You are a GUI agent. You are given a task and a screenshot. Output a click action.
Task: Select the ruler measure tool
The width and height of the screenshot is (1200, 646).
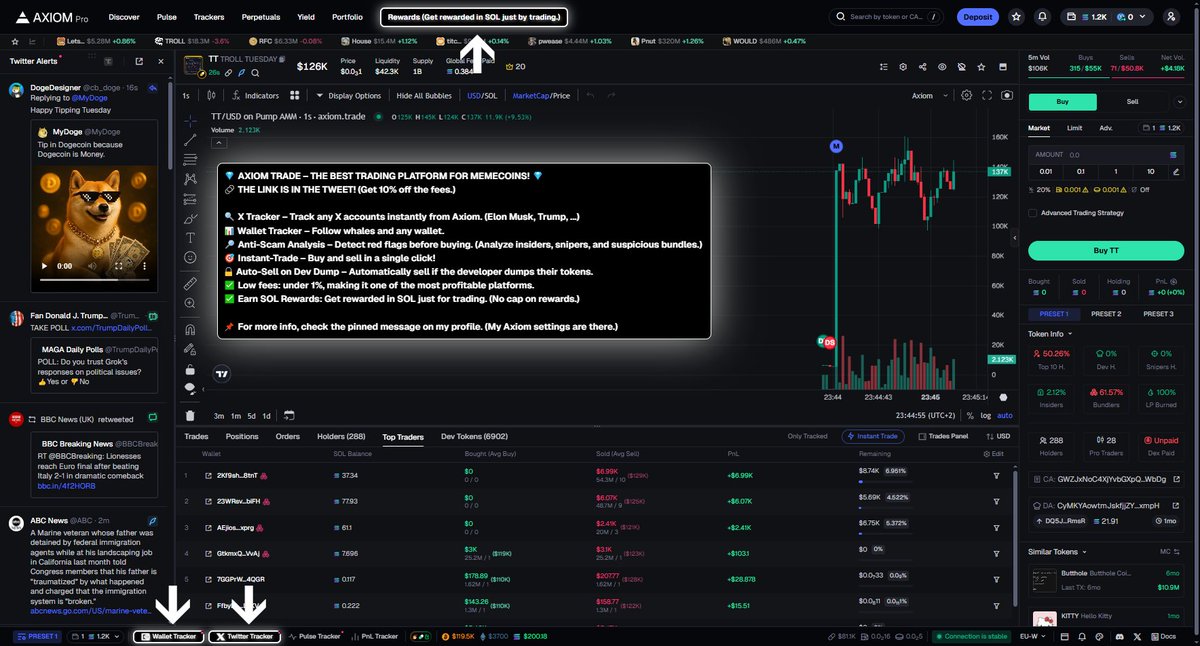pos(190,284)
